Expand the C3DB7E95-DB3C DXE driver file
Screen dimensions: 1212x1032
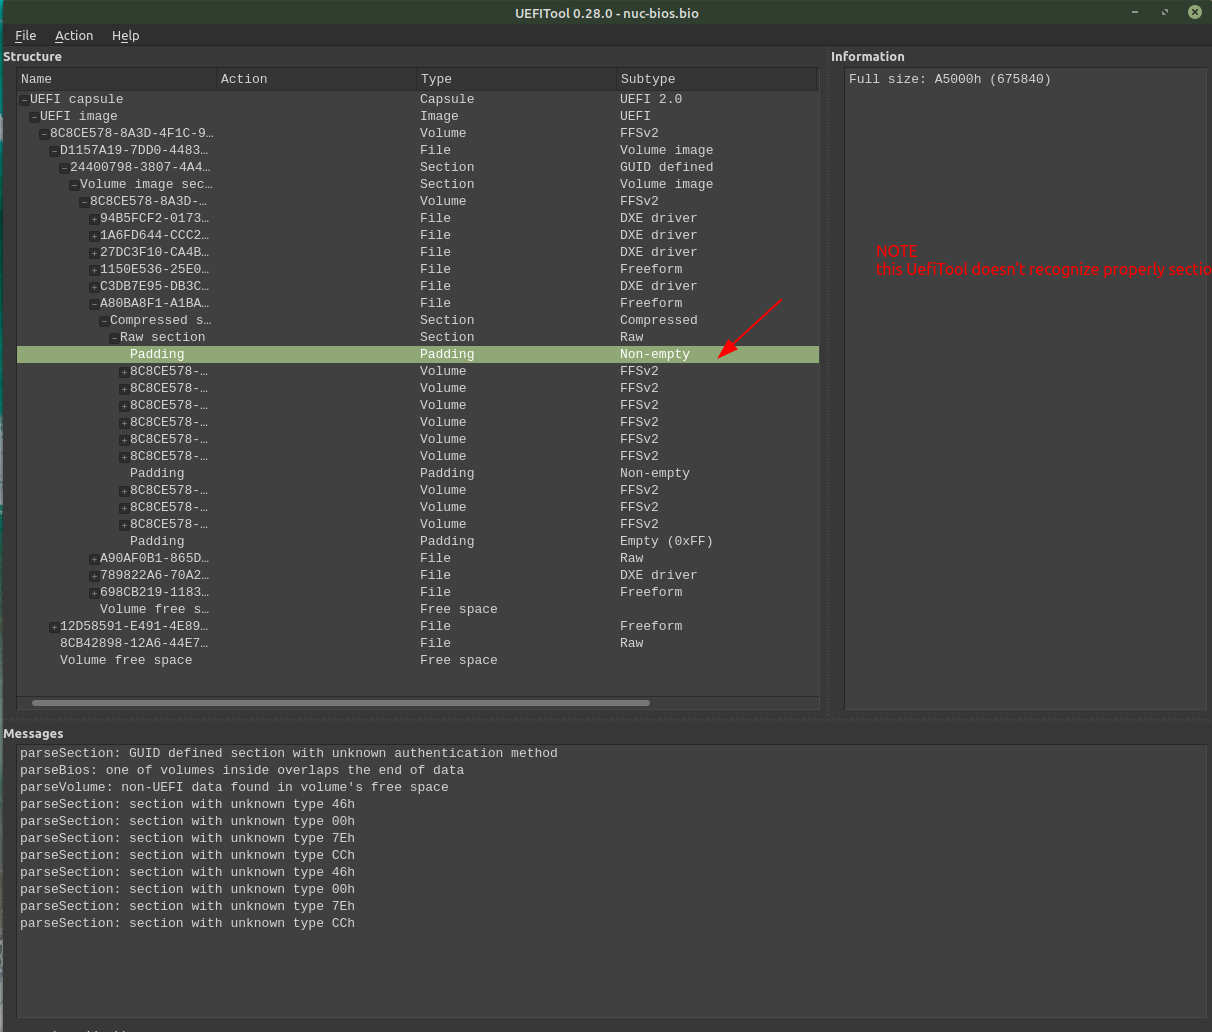pos(94,287)
